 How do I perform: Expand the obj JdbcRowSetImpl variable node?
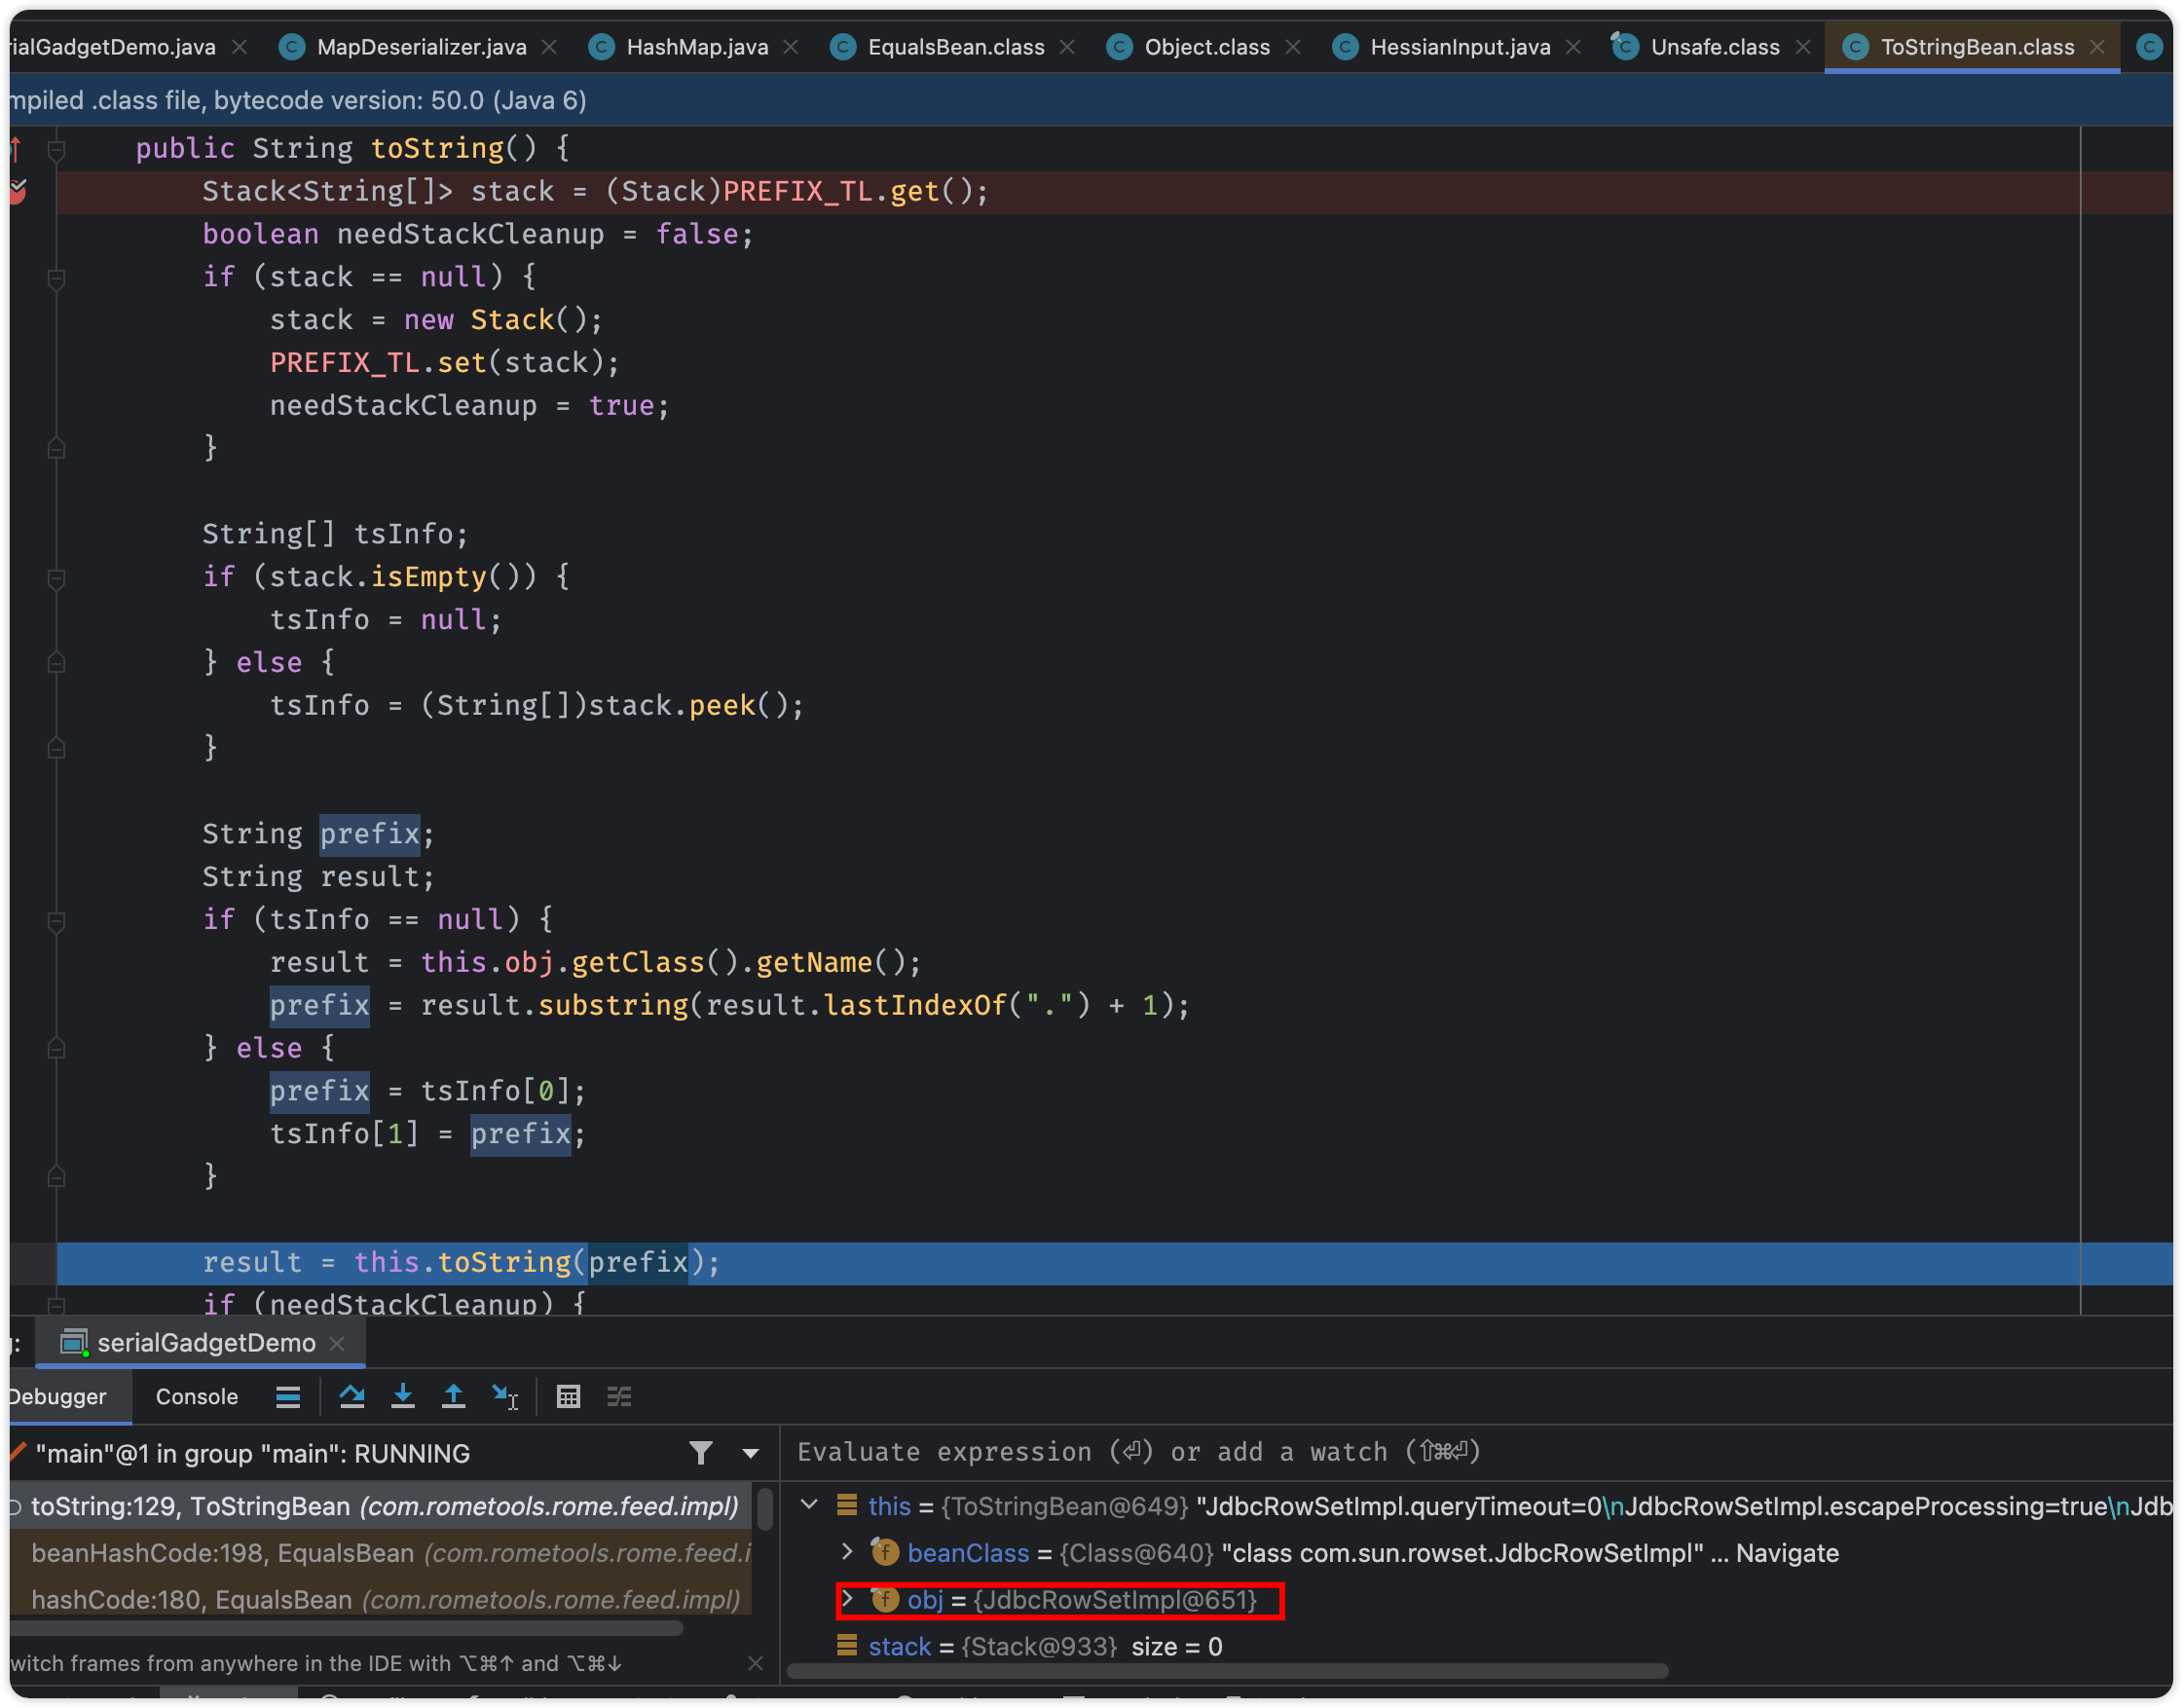[x=848, y=1600]
